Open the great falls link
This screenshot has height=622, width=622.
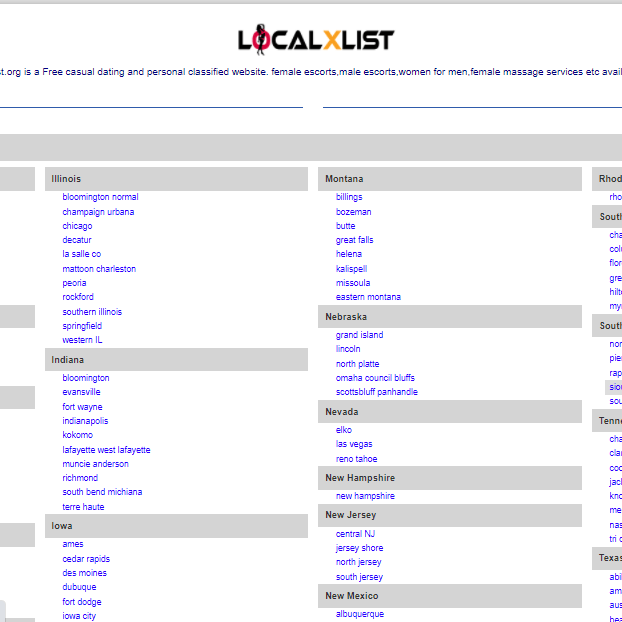tap(354, 240)
